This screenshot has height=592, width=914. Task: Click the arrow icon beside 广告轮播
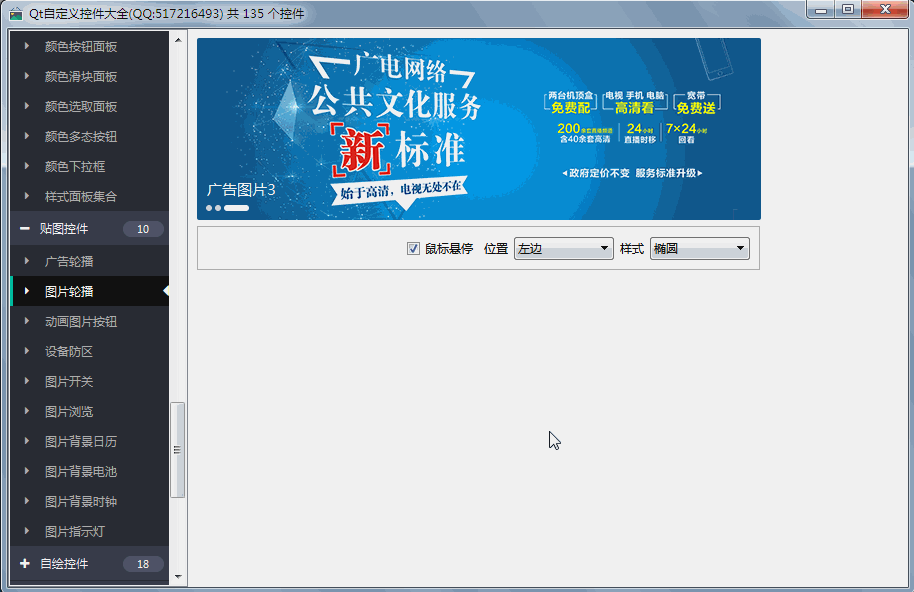click(28, 262)
